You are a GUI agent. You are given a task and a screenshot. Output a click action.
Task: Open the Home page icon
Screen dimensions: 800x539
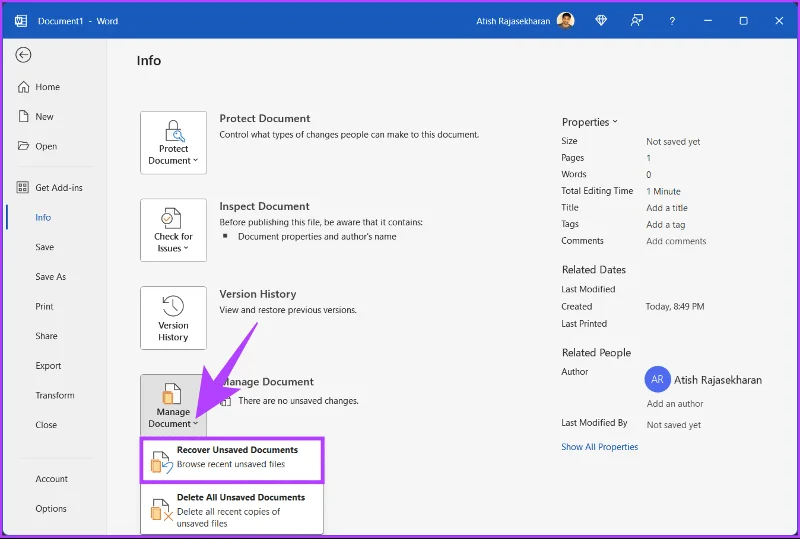[23, 87]
